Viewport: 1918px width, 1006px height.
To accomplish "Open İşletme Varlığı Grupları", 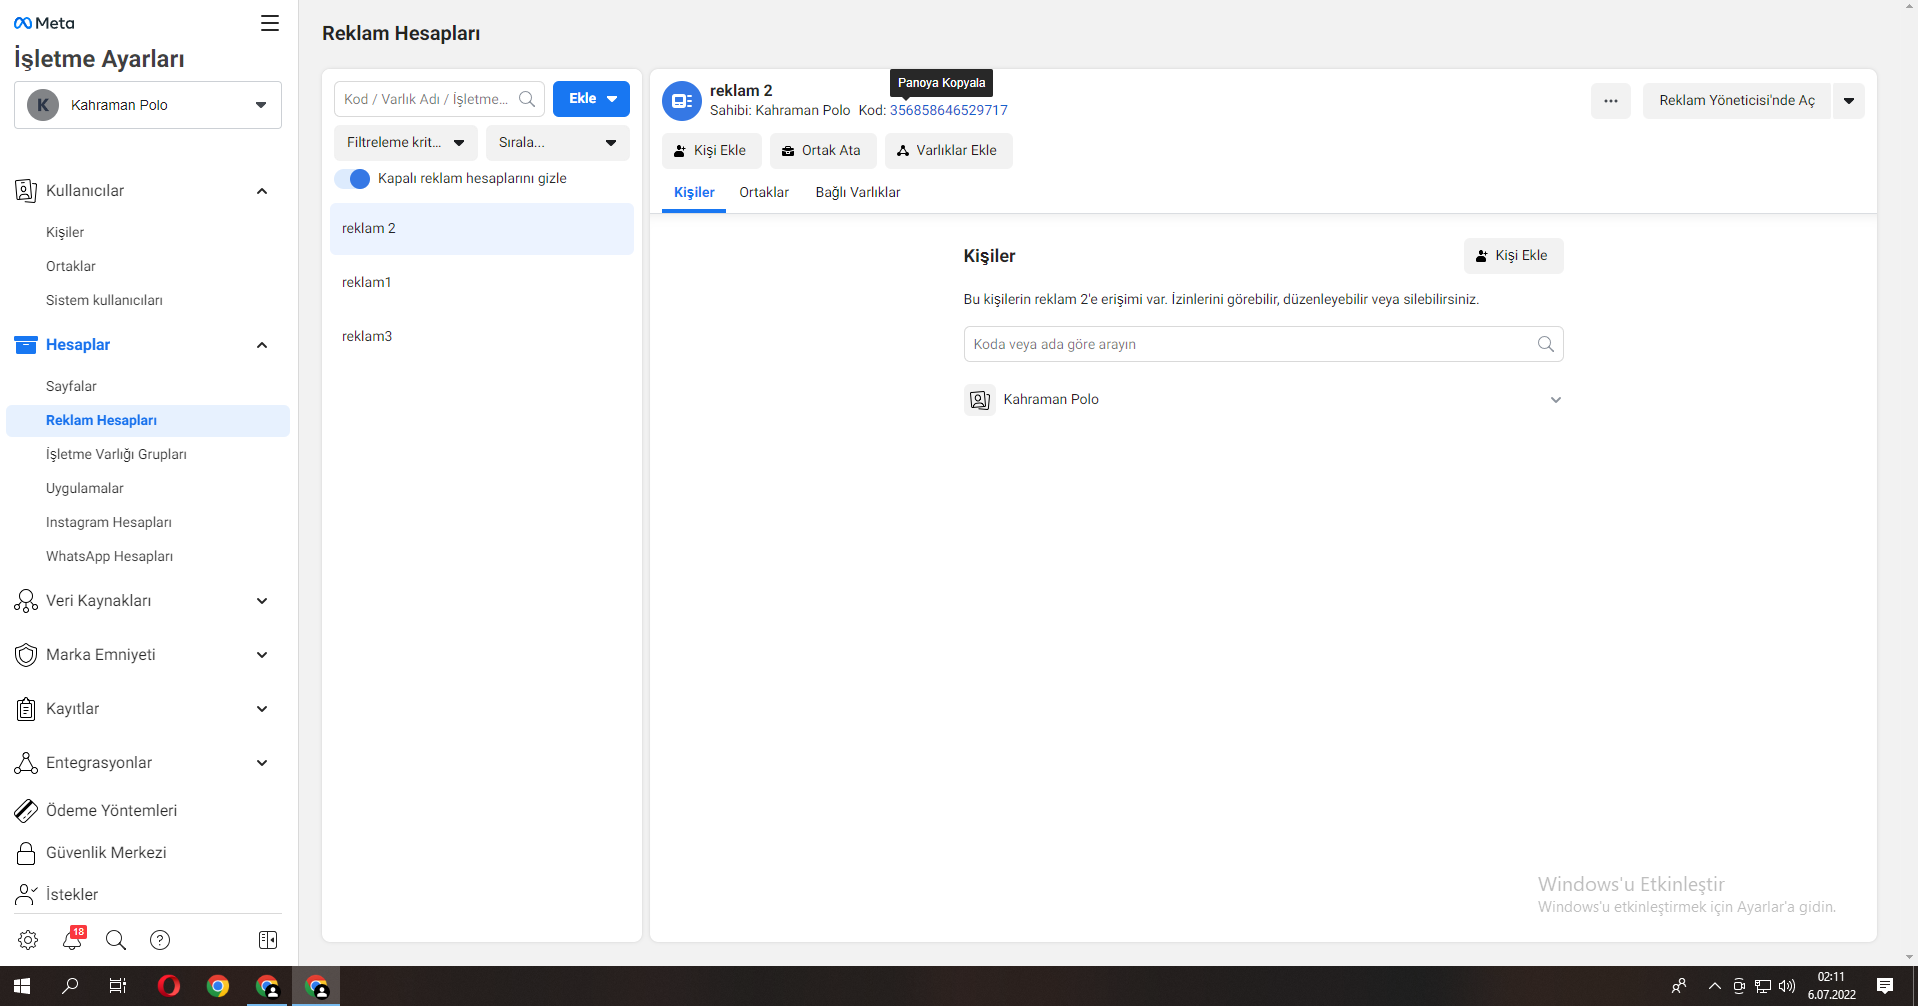I will (x=116, y=454).
